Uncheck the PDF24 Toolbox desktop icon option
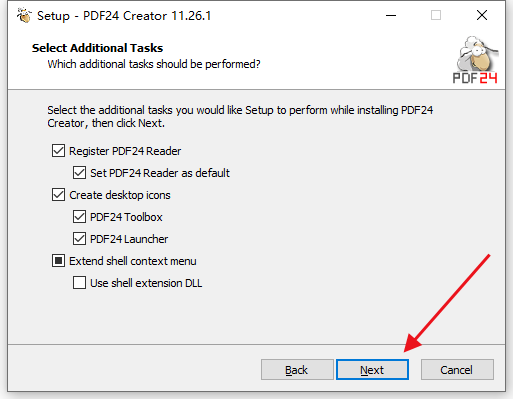This screenshot has height=399, width=513. tap(79, 217)
